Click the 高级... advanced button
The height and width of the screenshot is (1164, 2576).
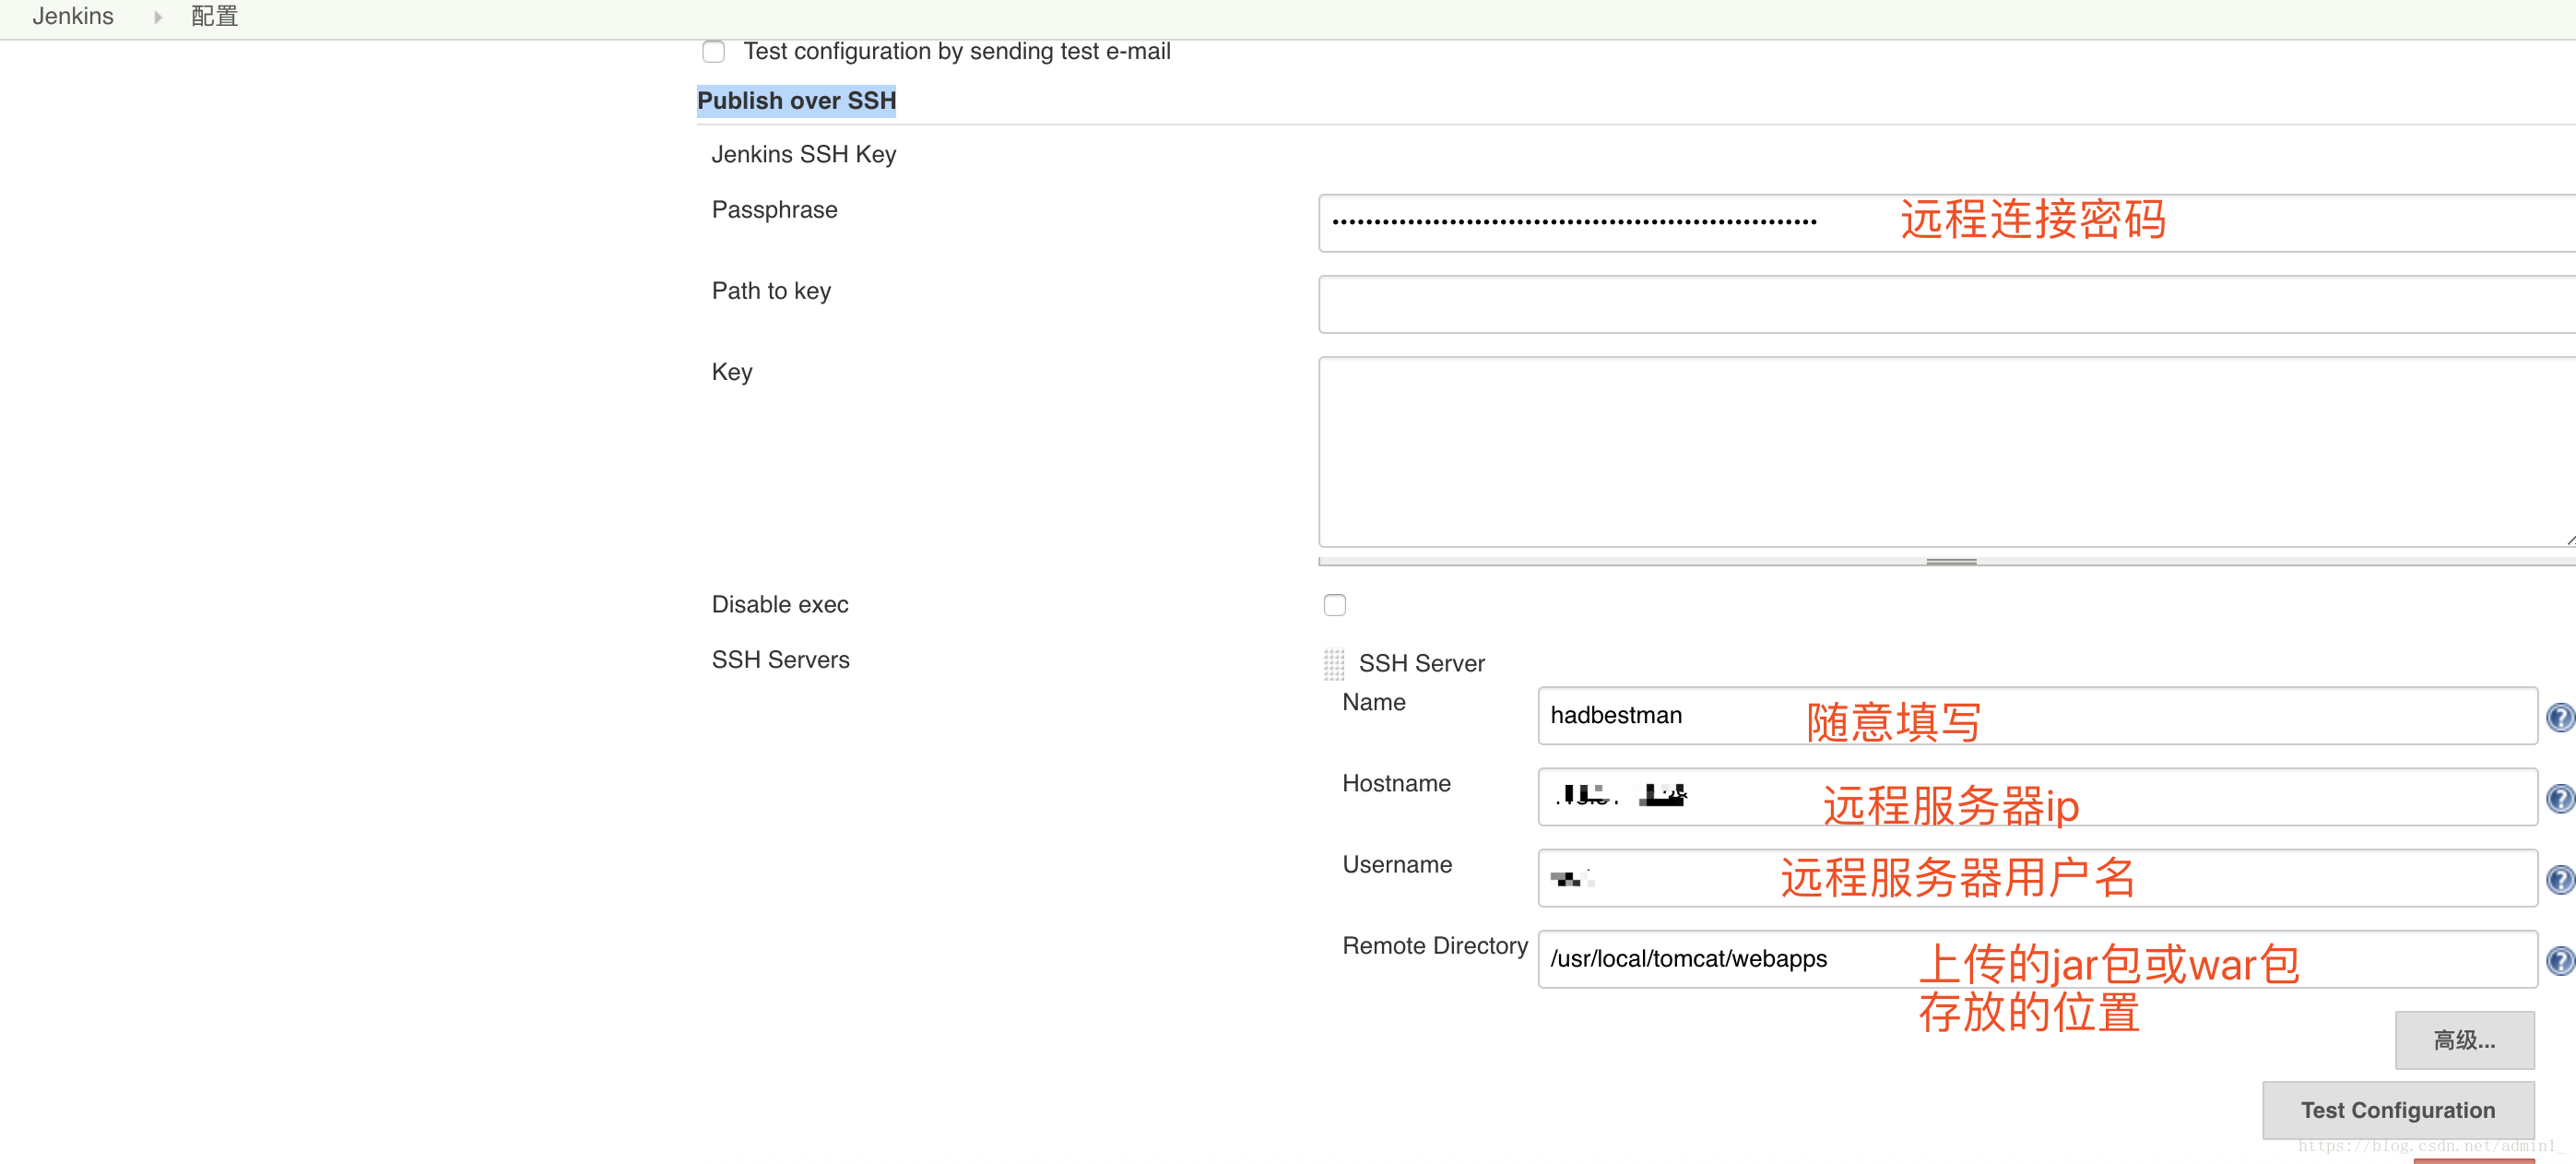pos(2464,1039)
